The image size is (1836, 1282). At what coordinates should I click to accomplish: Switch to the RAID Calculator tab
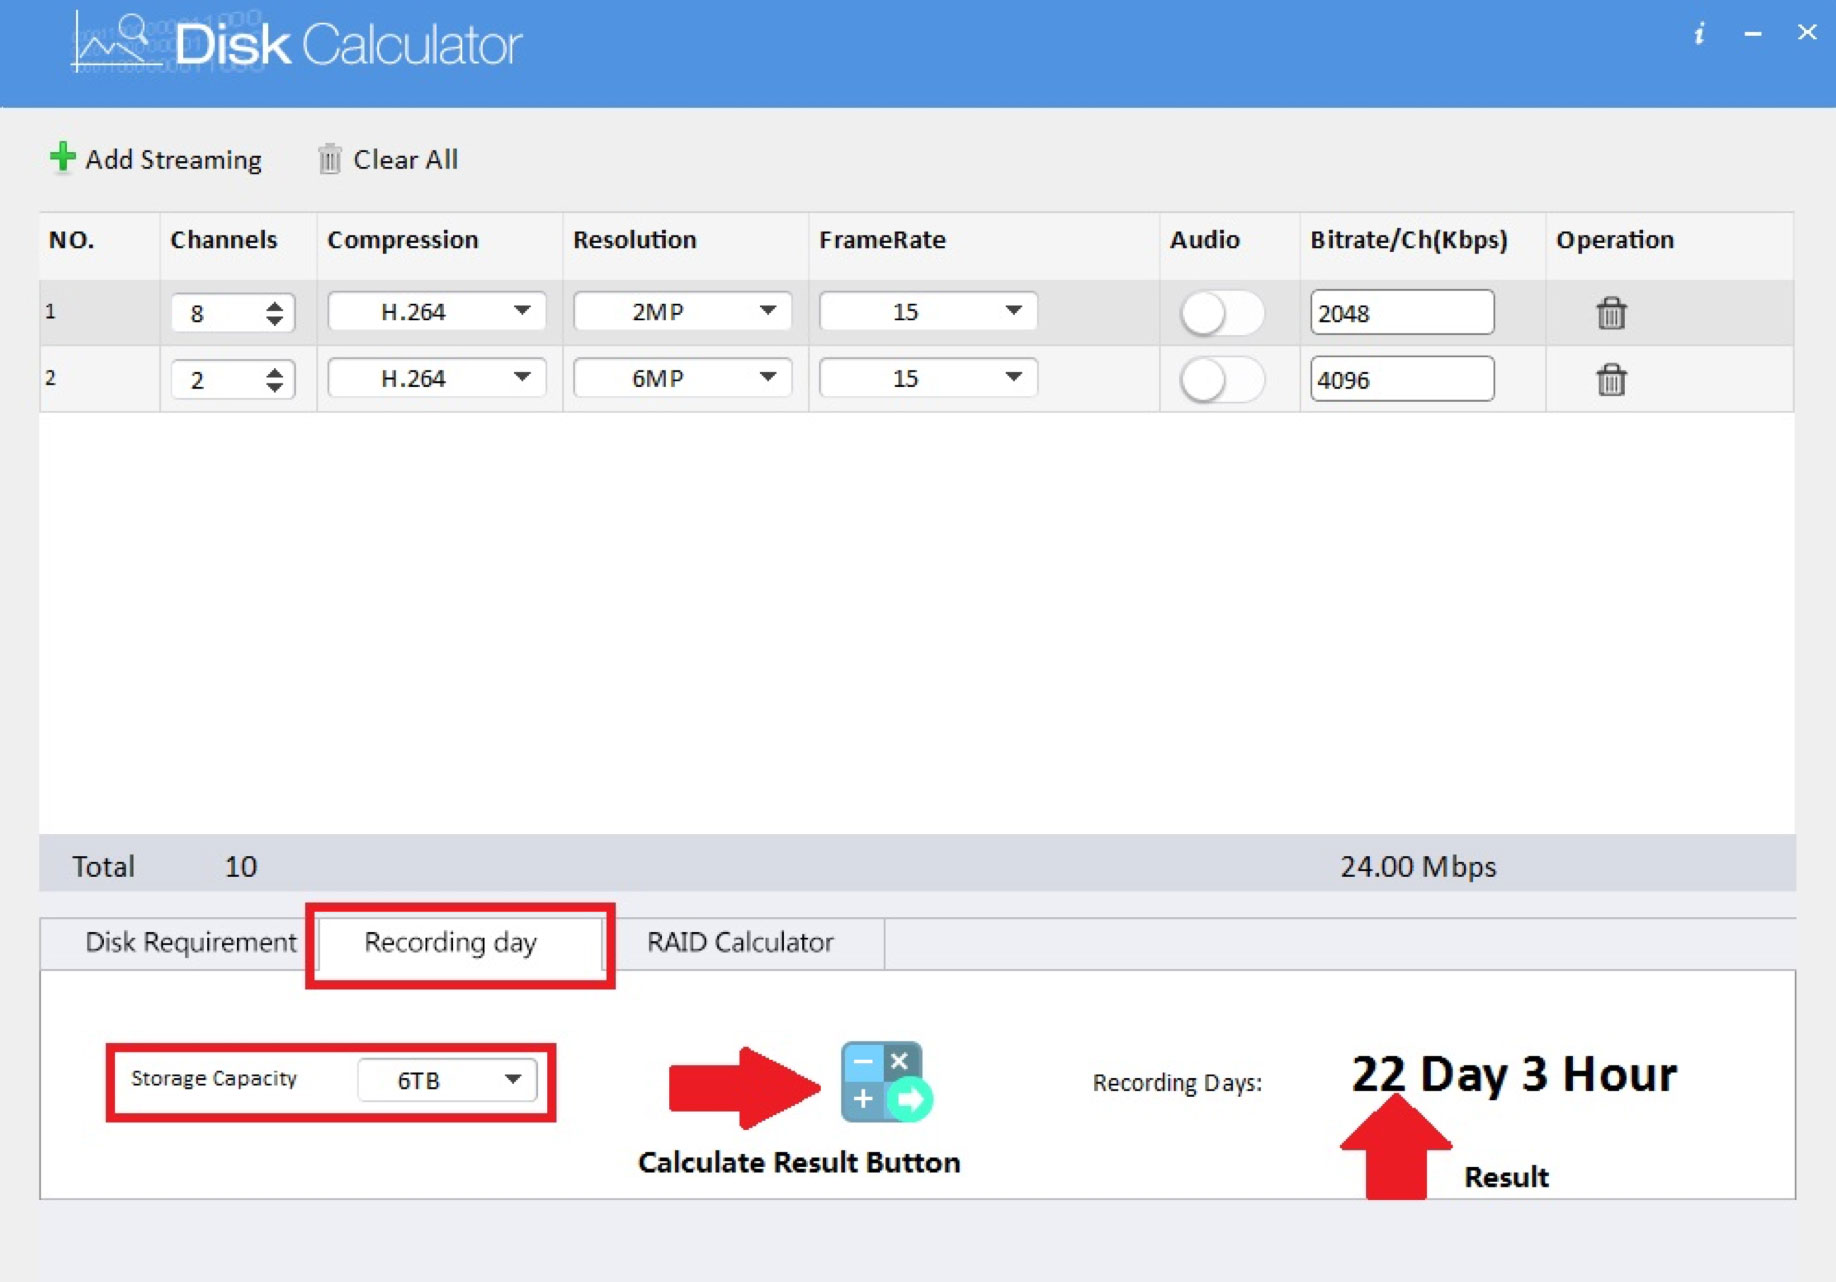point(740,942)
